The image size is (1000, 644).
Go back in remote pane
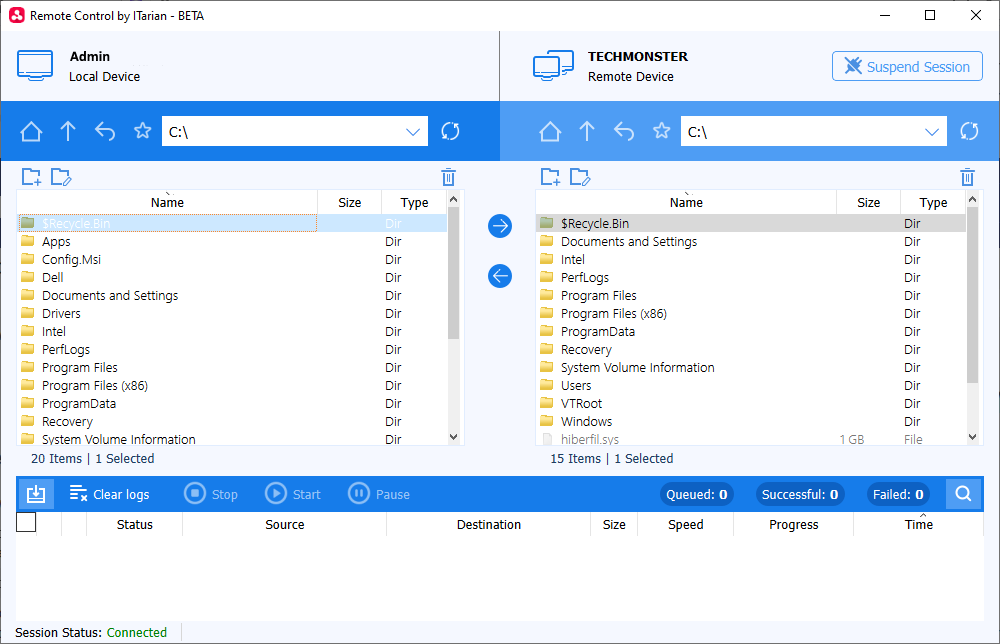[x=624, y=132]
